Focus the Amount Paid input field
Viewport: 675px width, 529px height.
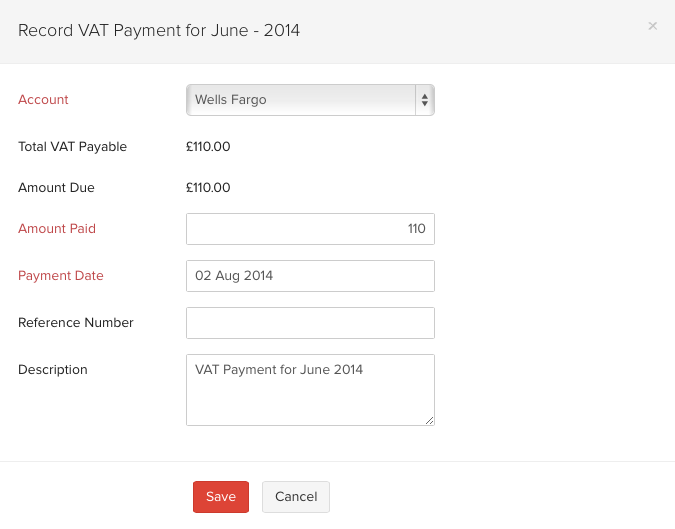(310, 229)
